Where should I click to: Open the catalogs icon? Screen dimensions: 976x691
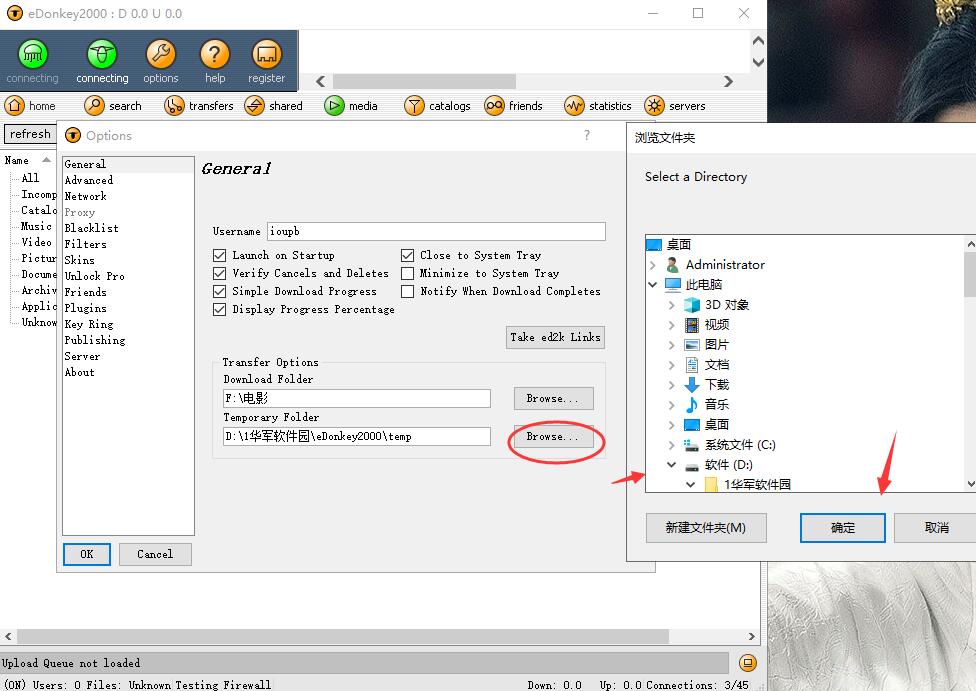click(414, 106)
